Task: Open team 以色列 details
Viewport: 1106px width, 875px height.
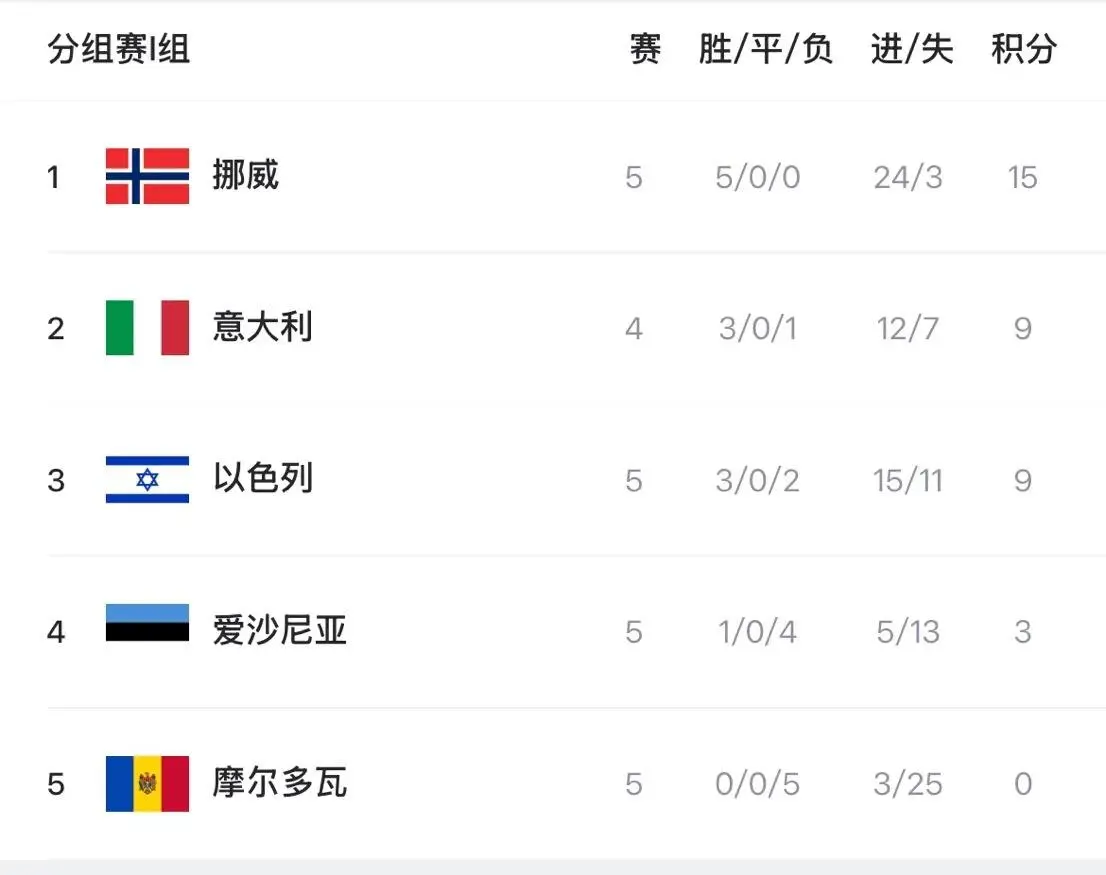Action: (262, 480)
